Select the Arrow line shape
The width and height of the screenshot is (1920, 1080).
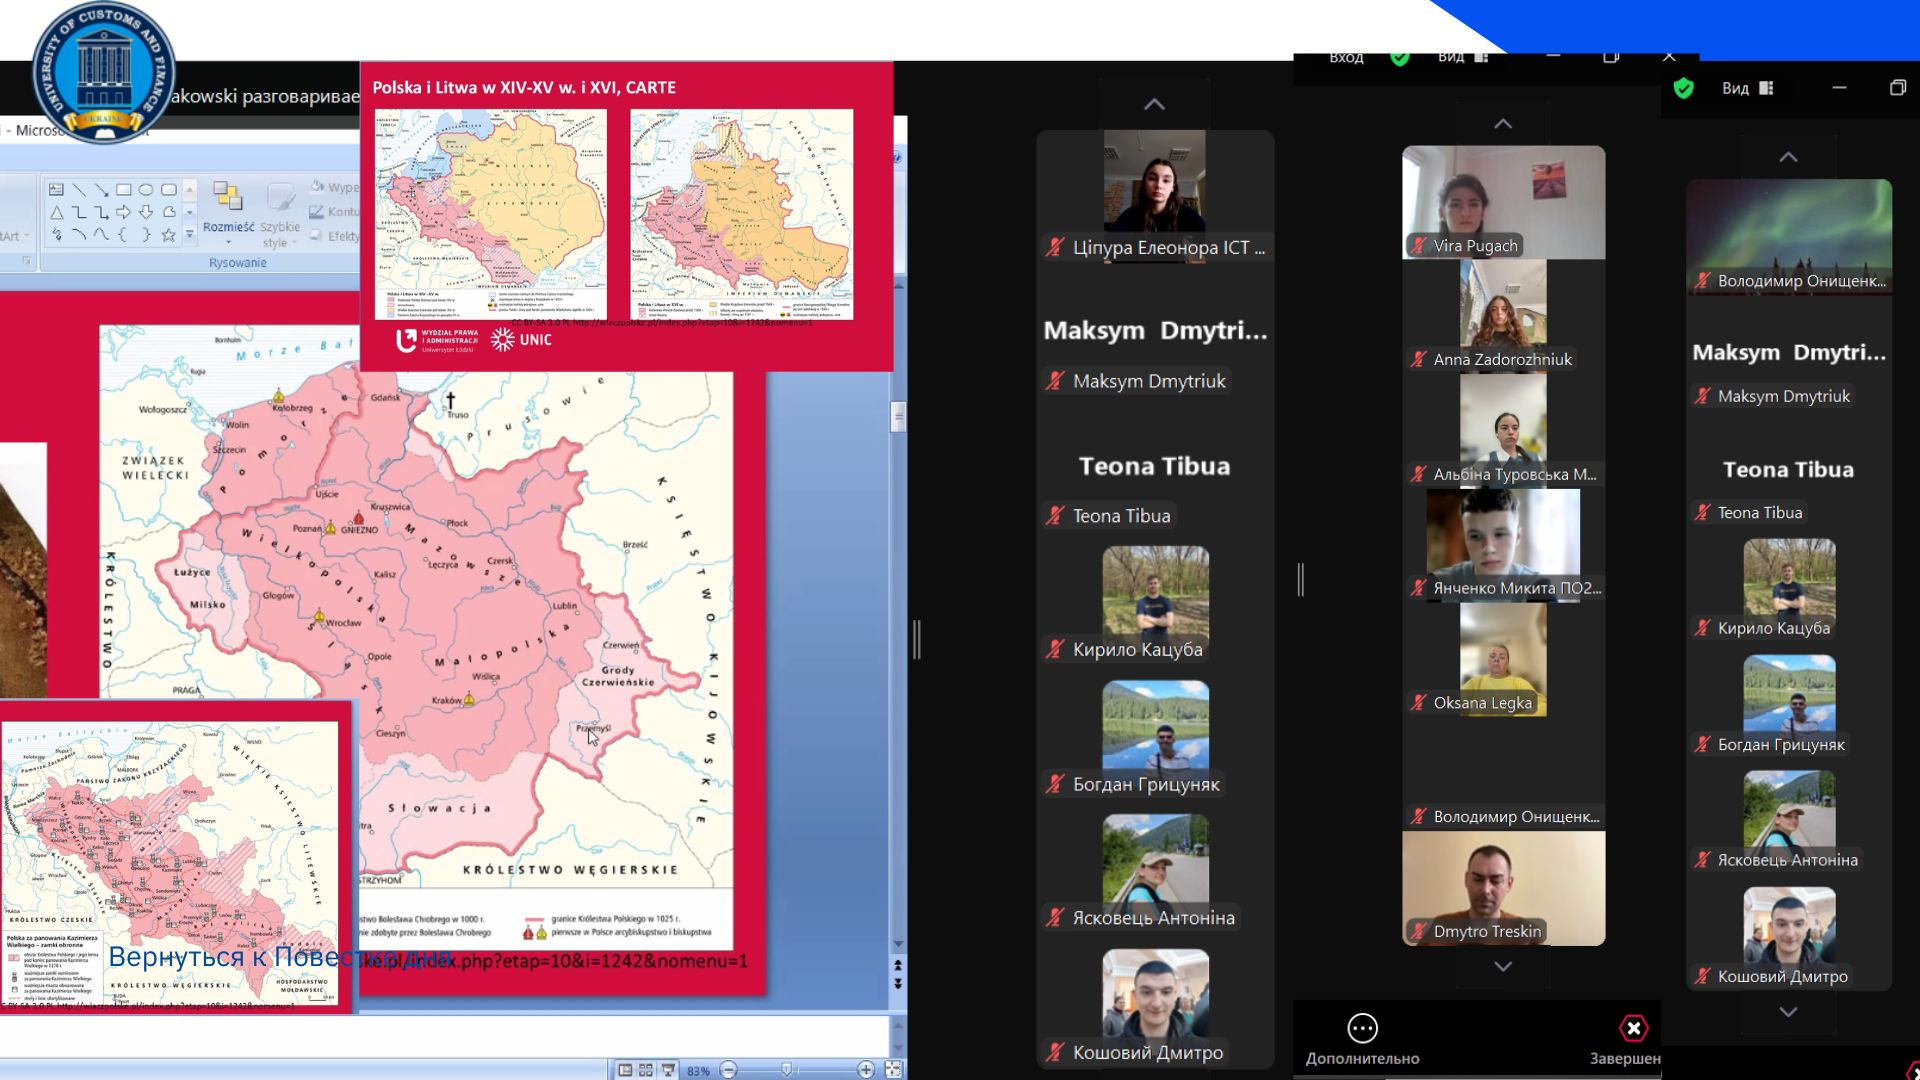pos(101,190)
